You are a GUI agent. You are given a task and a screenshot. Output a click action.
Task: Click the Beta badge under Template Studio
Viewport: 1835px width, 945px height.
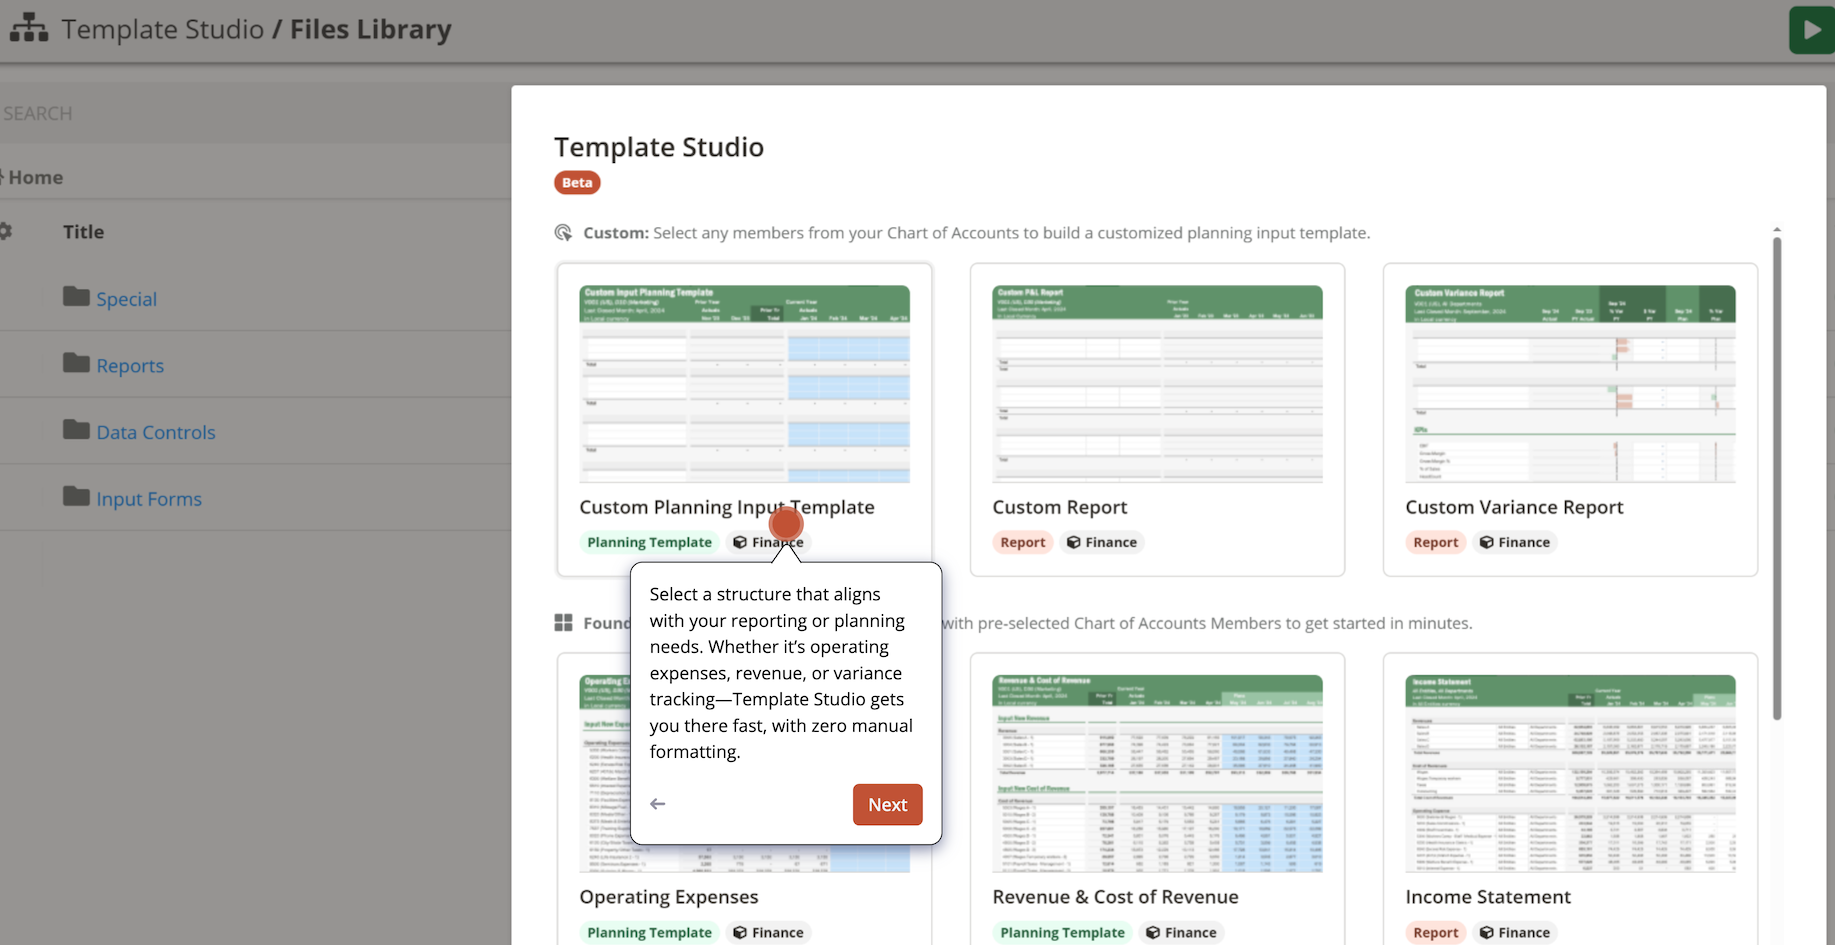pyautogui.click(x=577, y=182)
